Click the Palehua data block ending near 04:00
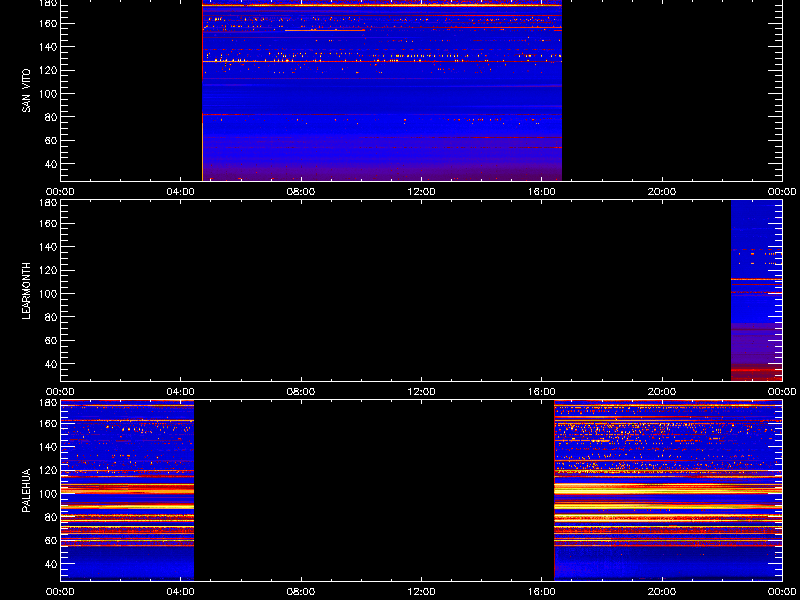The image size is (800, 600). tap(128, 490)
